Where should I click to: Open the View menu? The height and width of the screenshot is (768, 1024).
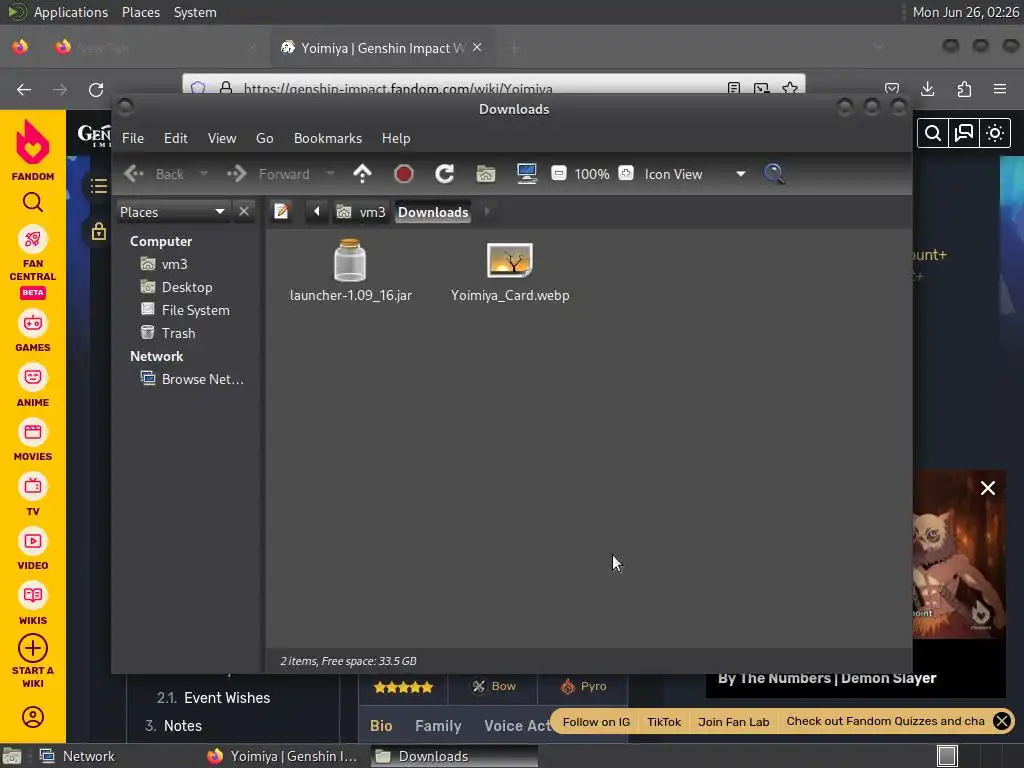(222, 138)
